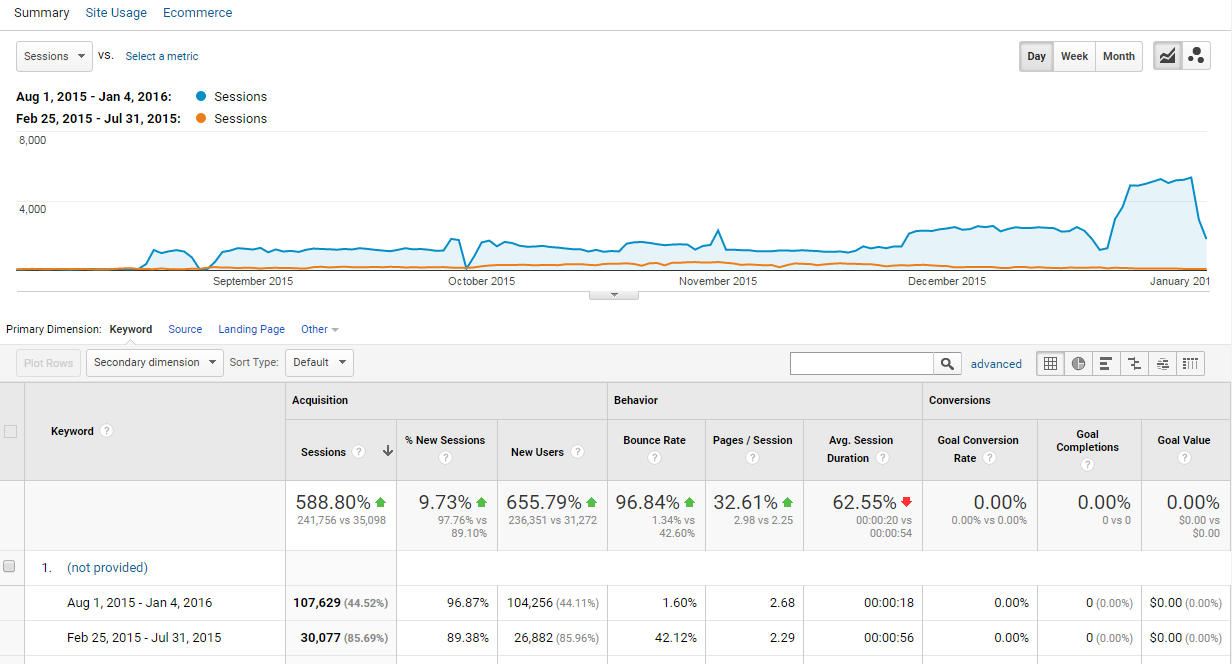Open the Secondary dimension dropdown
The height and width of the screenshot is (664, 1232).
[x=154, y=363]
